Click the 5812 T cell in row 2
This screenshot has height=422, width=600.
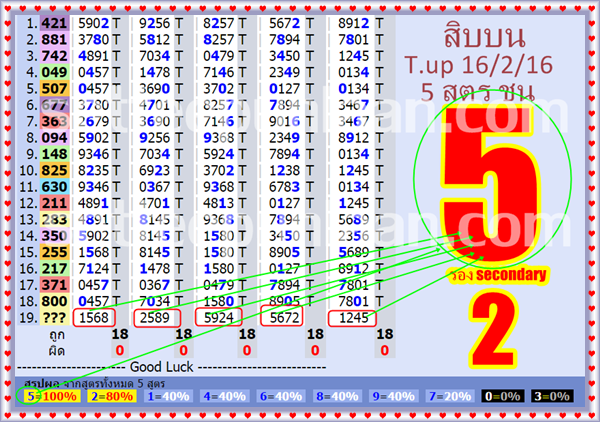(x=161, y=39)
